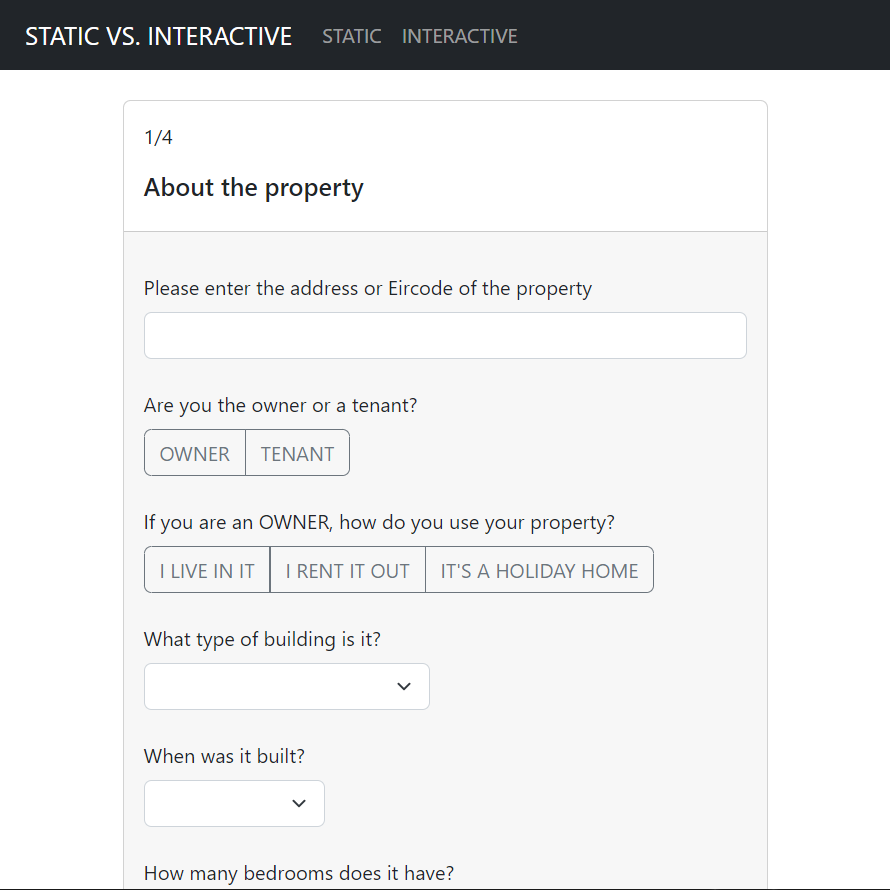
Task: Click the 'How many bedrooms' label
Action: point(298,873)
